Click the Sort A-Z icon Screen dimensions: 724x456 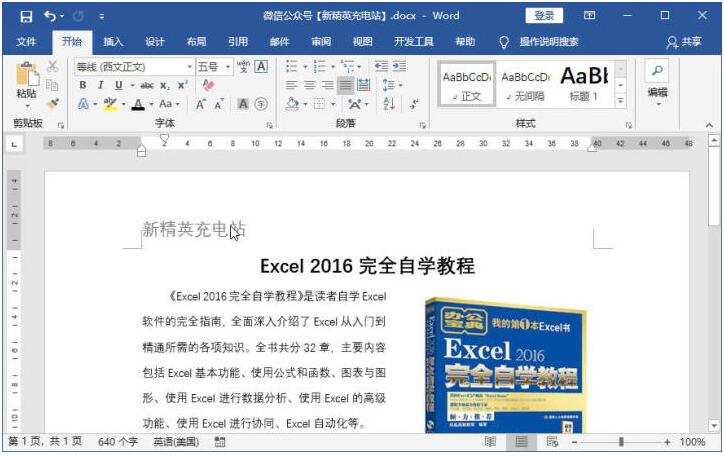point(389,104)
